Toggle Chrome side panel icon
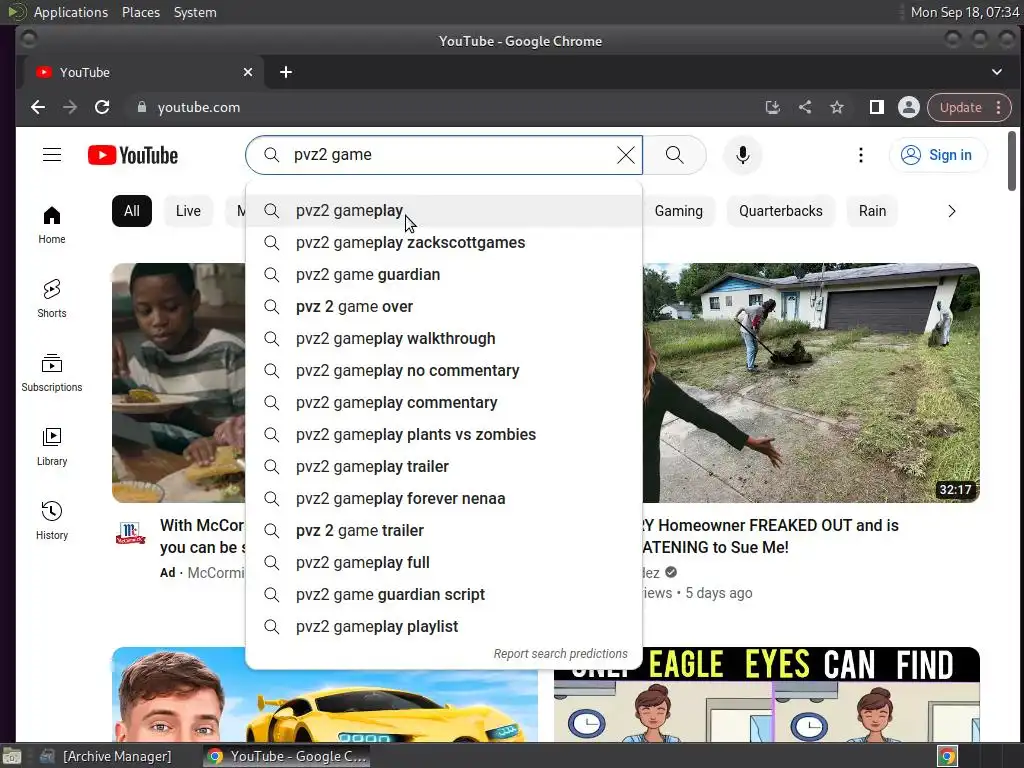The width and height of the screenshot is (1024, 768). 876,107
